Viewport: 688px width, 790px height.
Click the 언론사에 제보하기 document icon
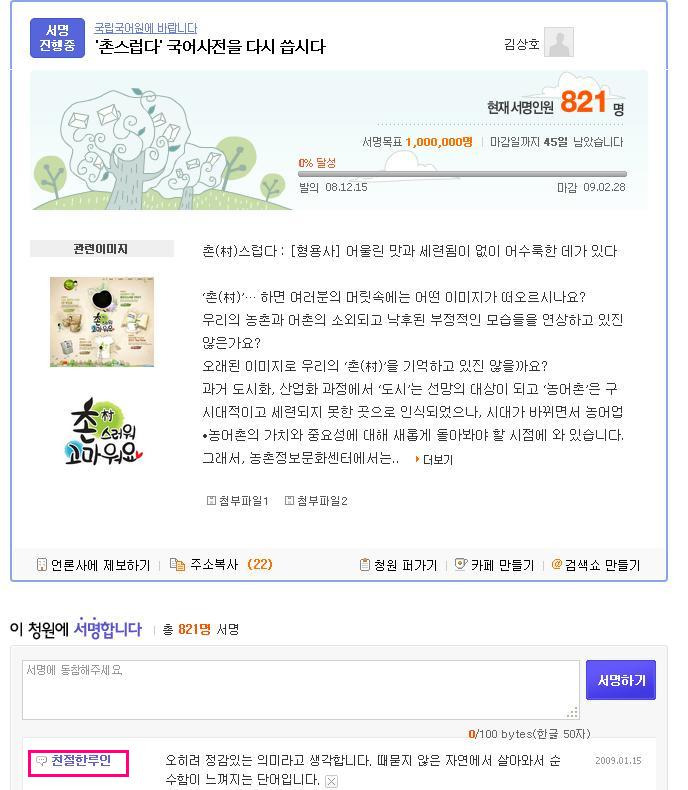tap(42, 564)
